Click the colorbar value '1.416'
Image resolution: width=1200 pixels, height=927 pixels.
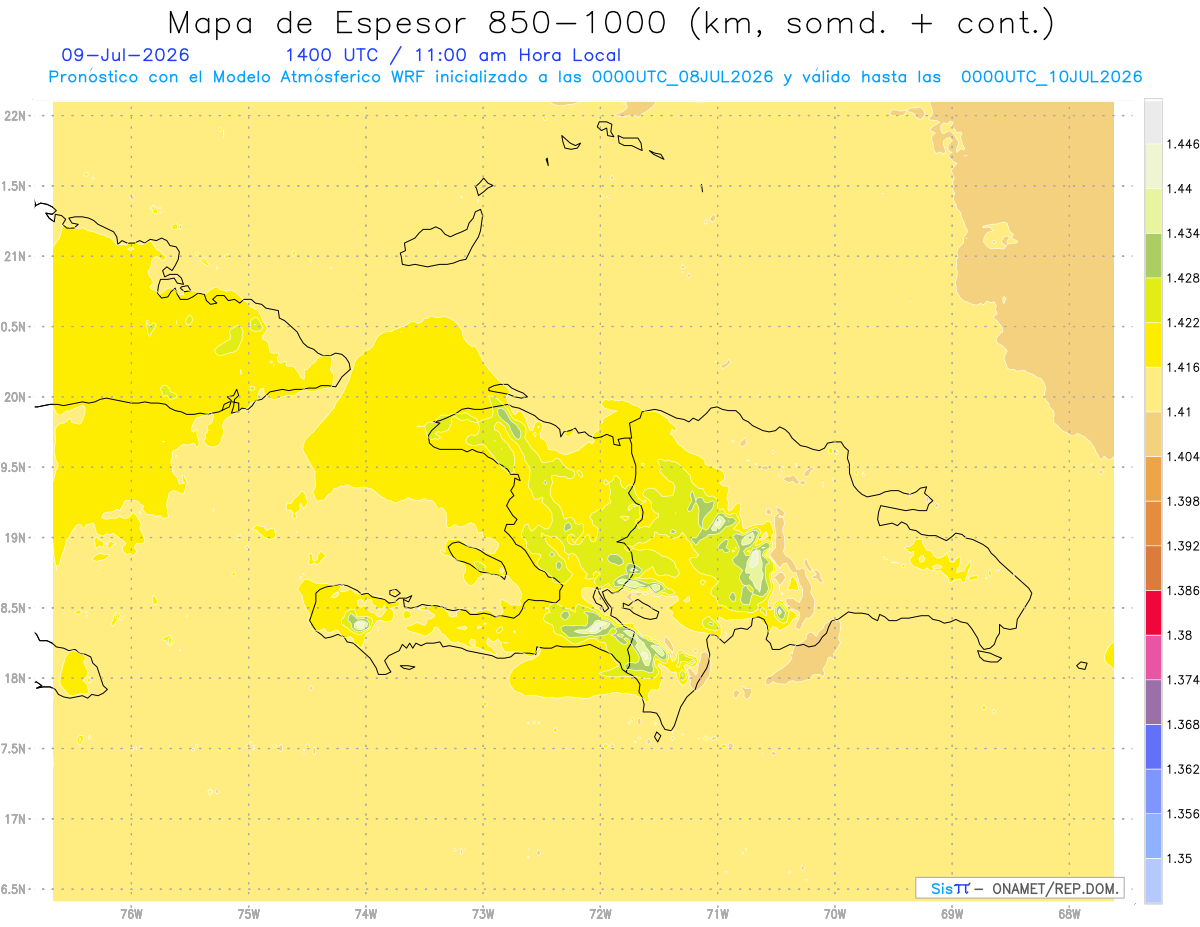(x=1184, y=367)
